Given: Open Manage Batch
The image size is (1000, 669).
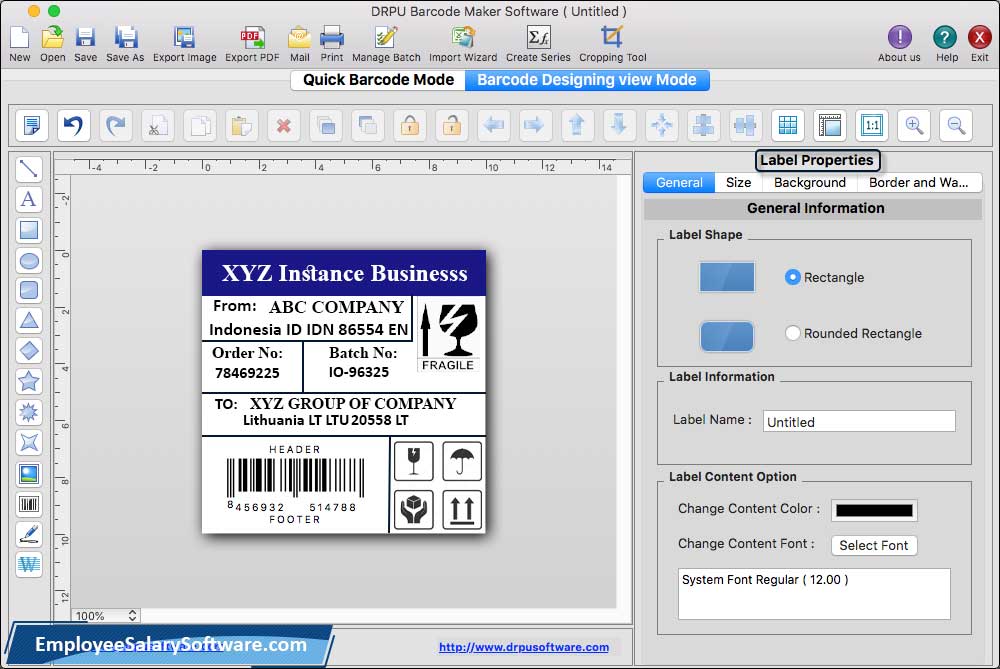Looking at the screenshot, I should [386, 43].
